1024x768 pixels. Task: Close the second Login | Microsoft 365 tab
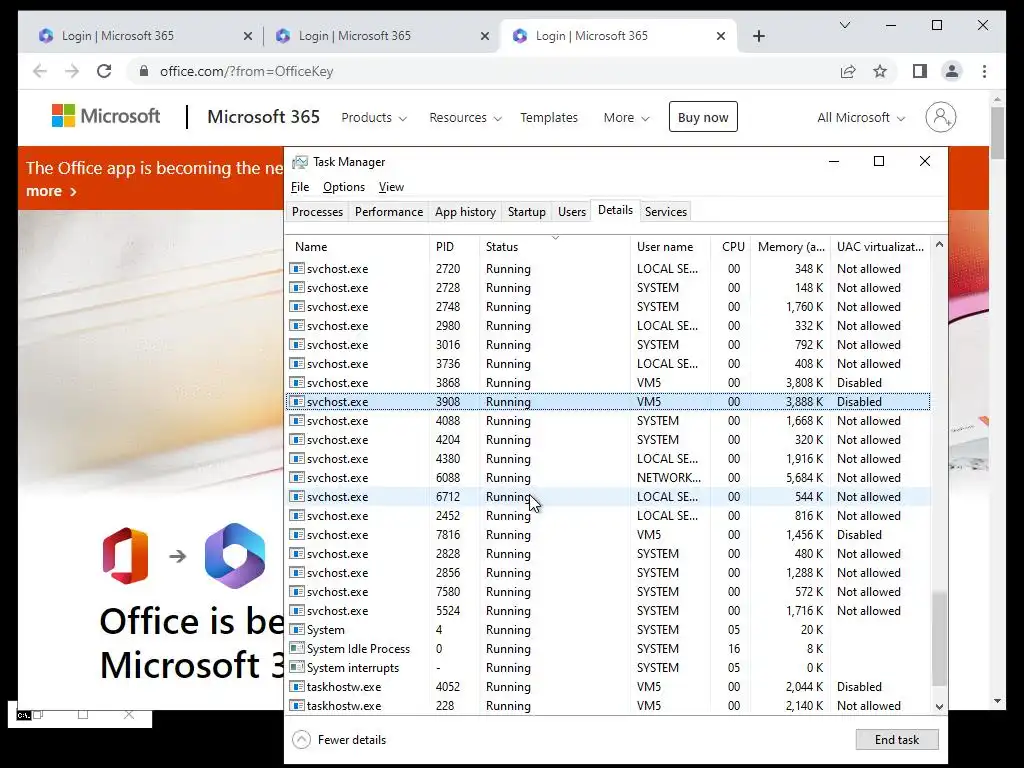pos(485,36)
